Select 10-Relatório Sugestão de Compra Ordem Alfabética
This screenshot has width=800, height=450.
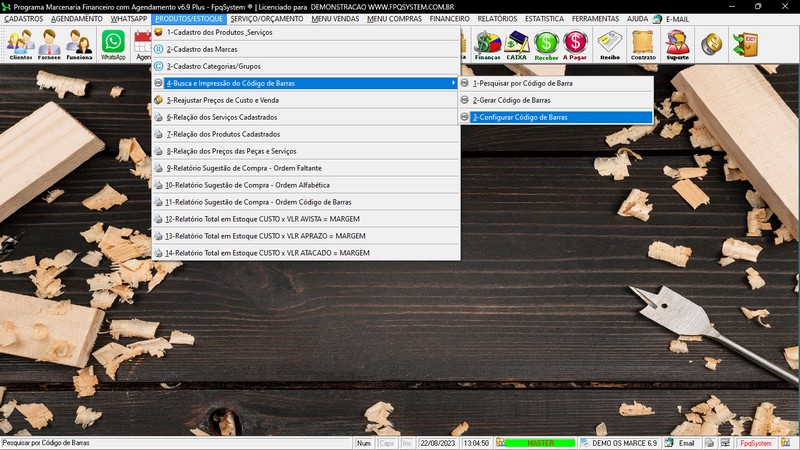306,185
